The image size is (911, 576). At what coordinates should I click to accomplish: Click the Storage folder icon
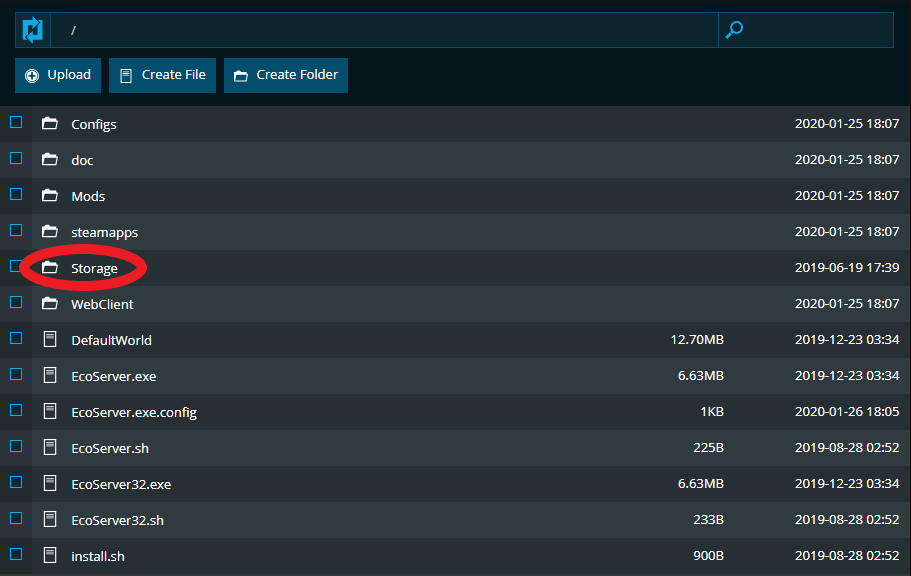tap(50, 267)
